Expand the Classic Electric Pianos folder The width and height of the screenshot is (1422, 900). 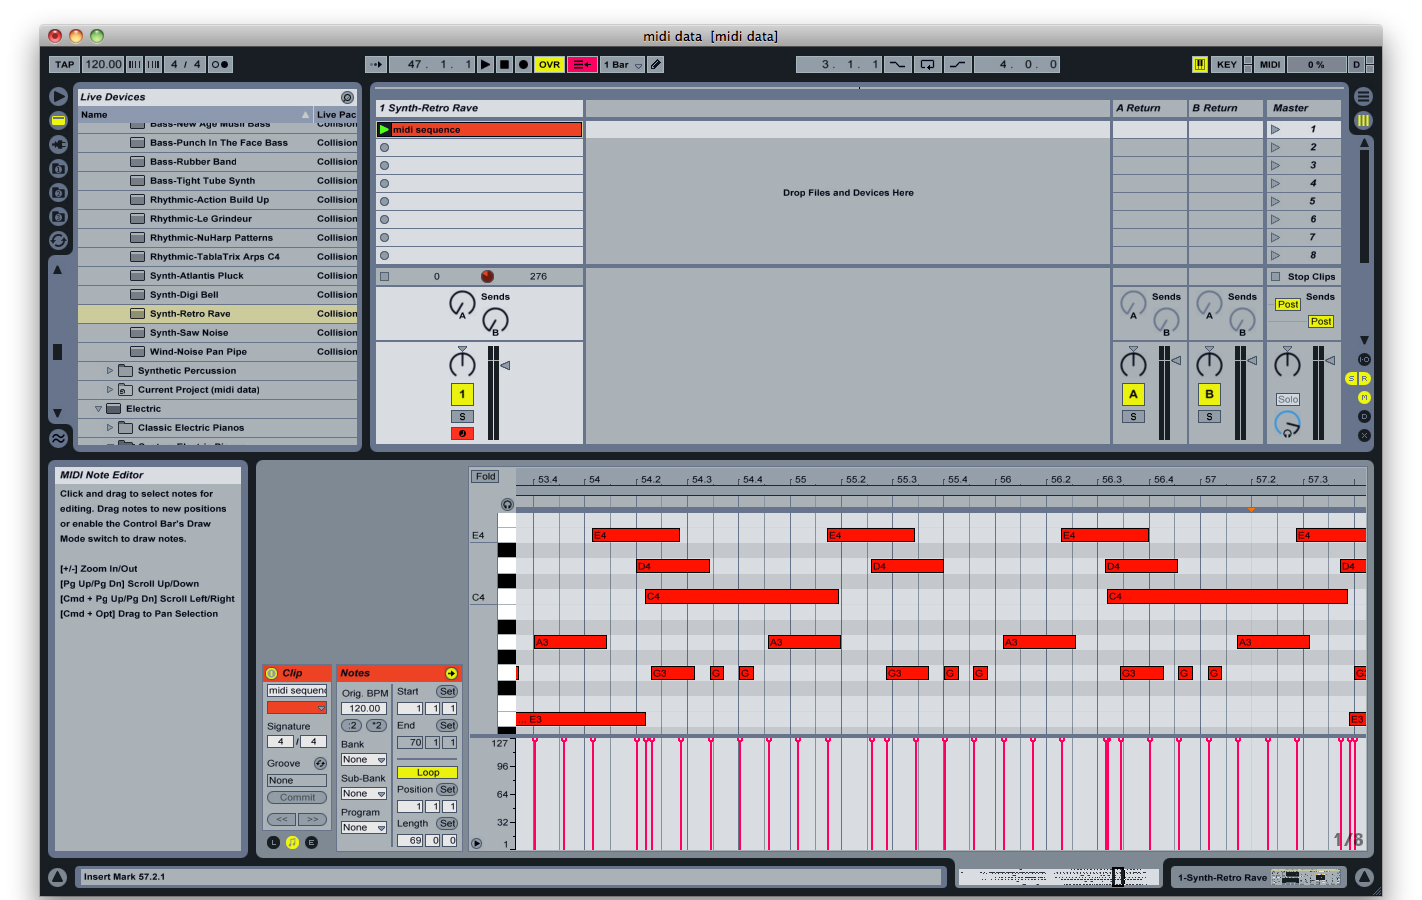tap(110, 428)
